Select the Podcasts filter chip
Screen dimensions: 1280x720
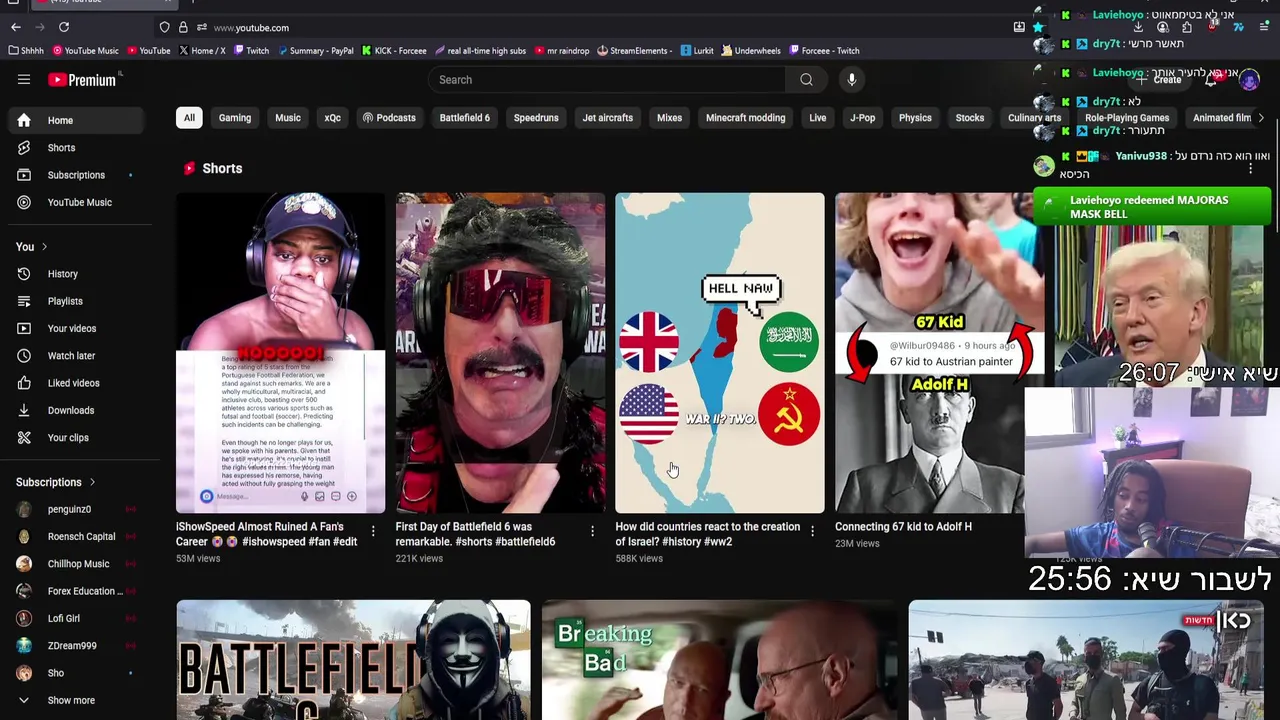pos(389,118)
